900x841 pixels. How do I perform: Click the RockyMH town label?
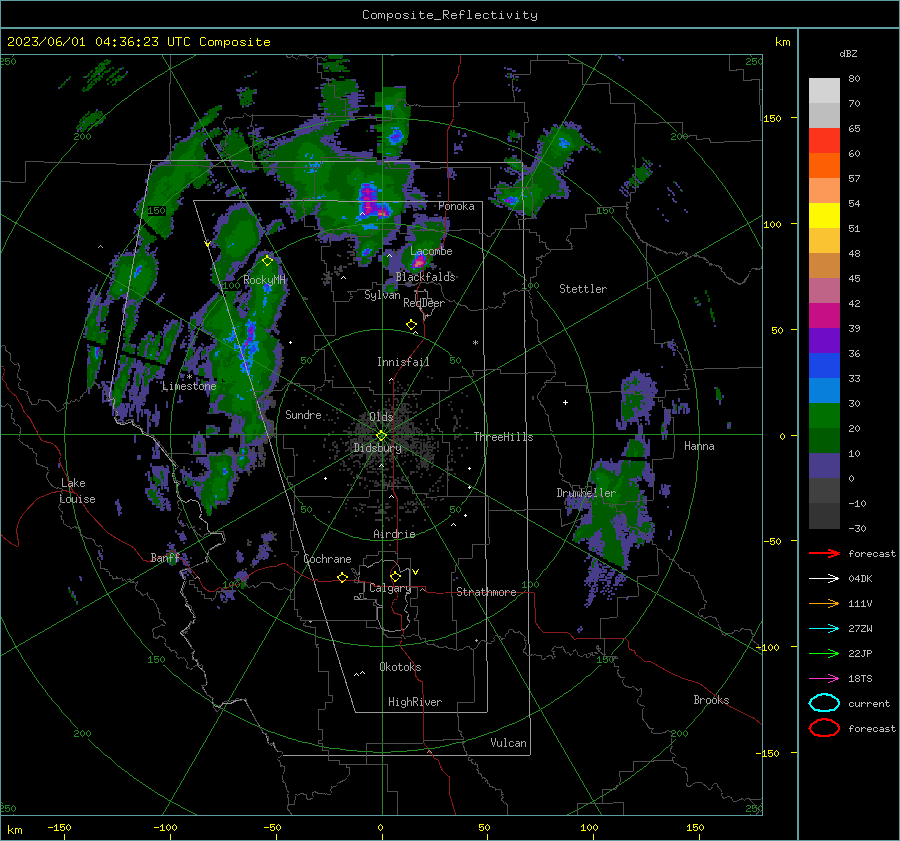[264, 280]
